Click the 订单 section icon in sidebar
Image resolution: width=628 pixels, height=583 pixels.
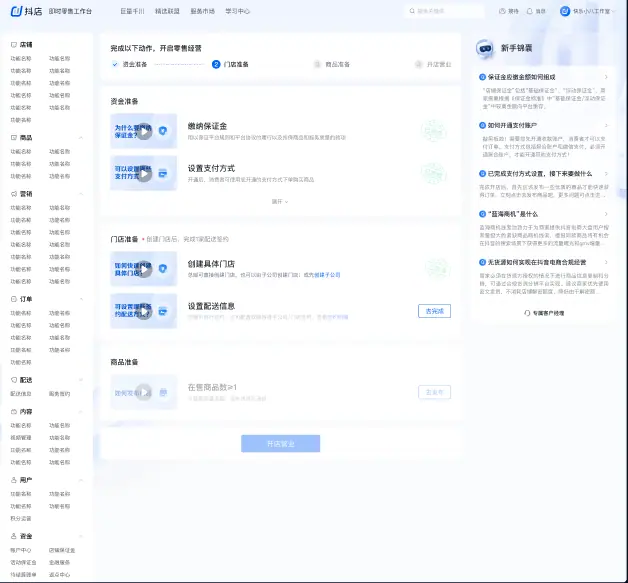click(14, 299)
